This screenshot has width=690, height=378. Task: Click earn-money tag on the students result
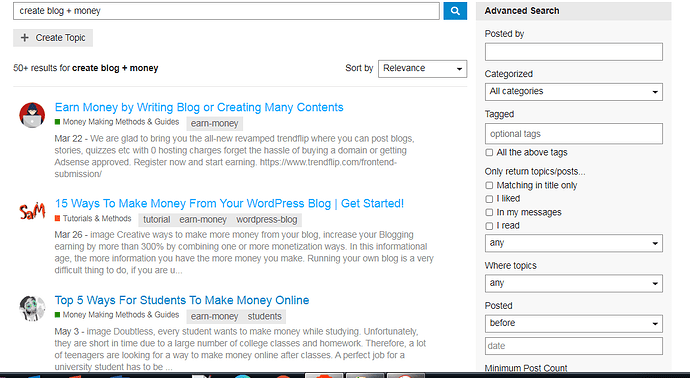[214, 316]
